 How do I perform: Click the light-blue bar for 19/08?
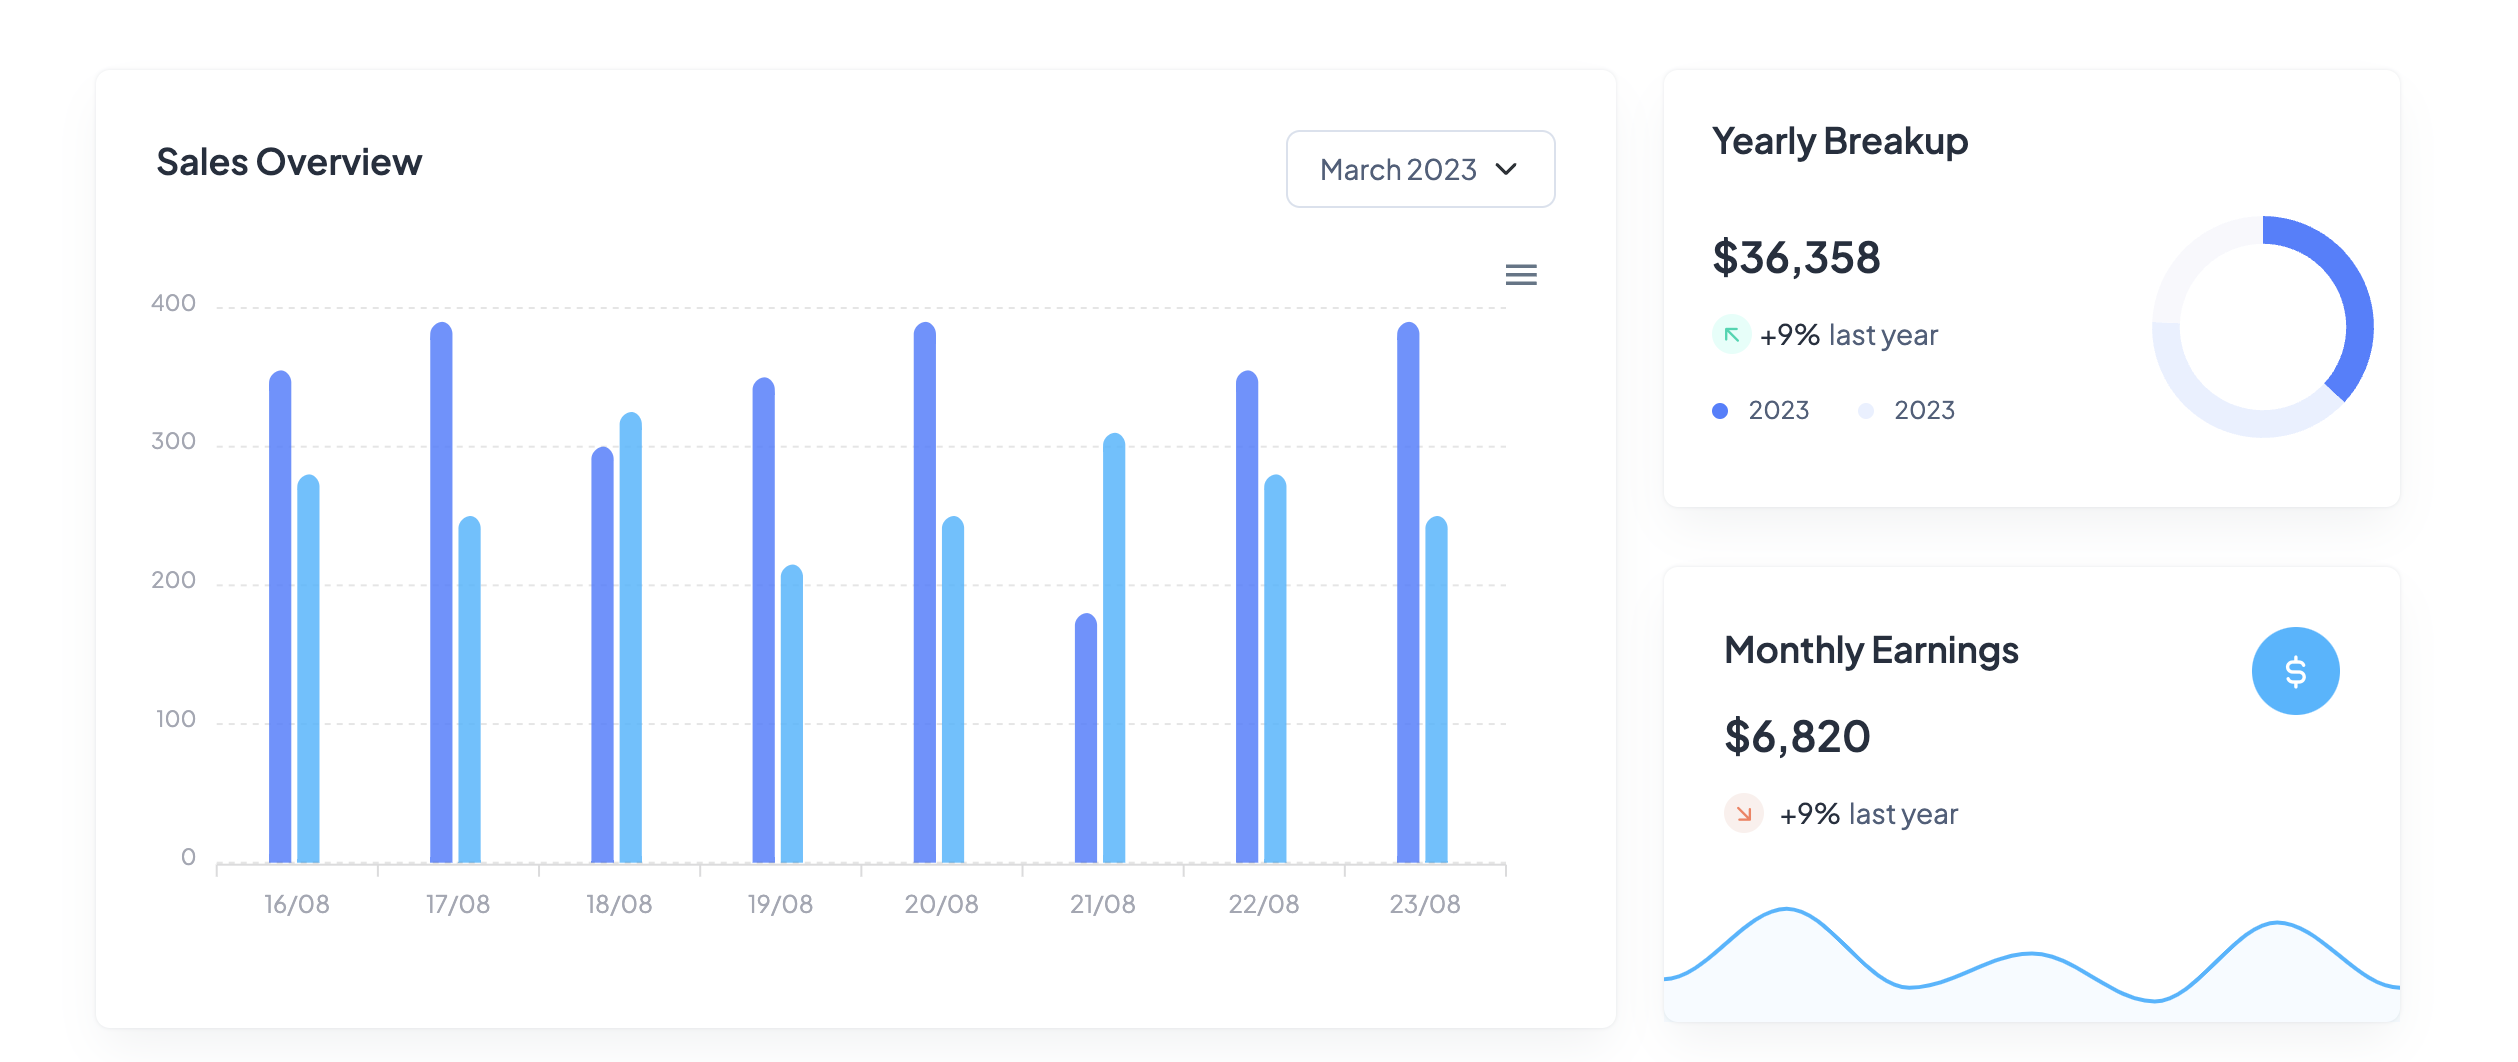point(792,714)
